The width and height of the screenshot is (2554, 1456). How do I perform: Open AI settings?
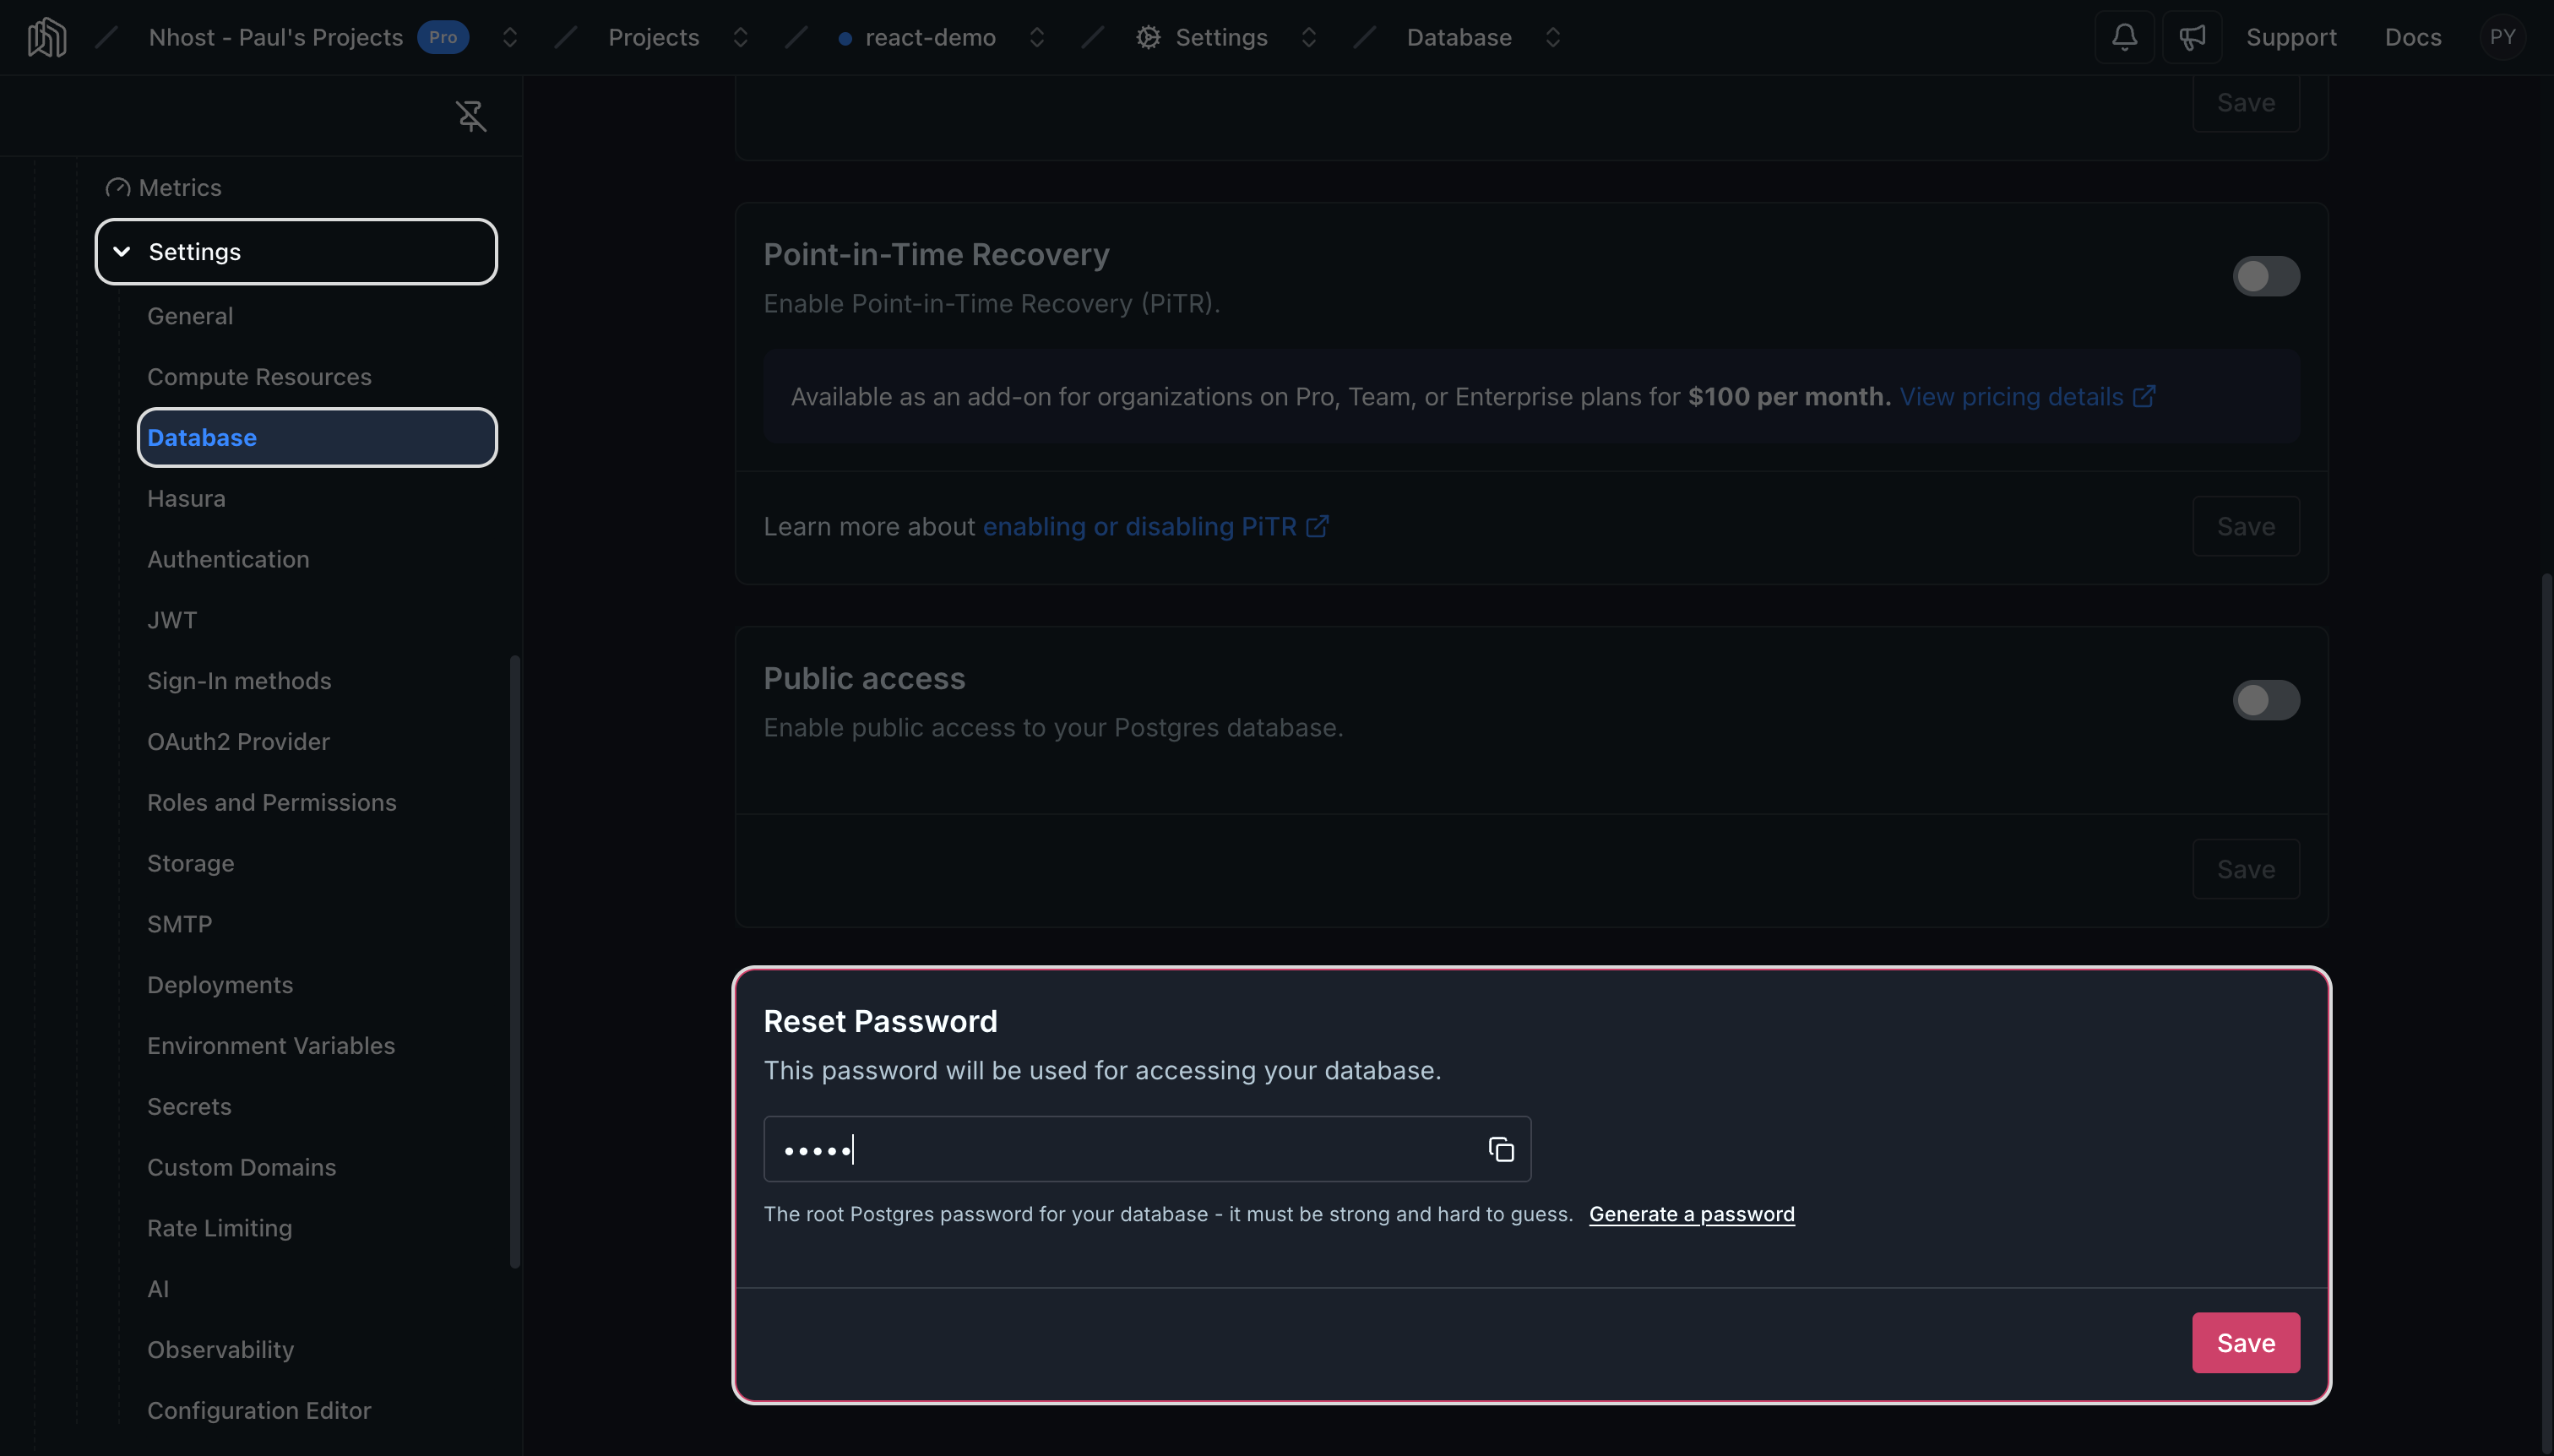[x=158, y=1290]
